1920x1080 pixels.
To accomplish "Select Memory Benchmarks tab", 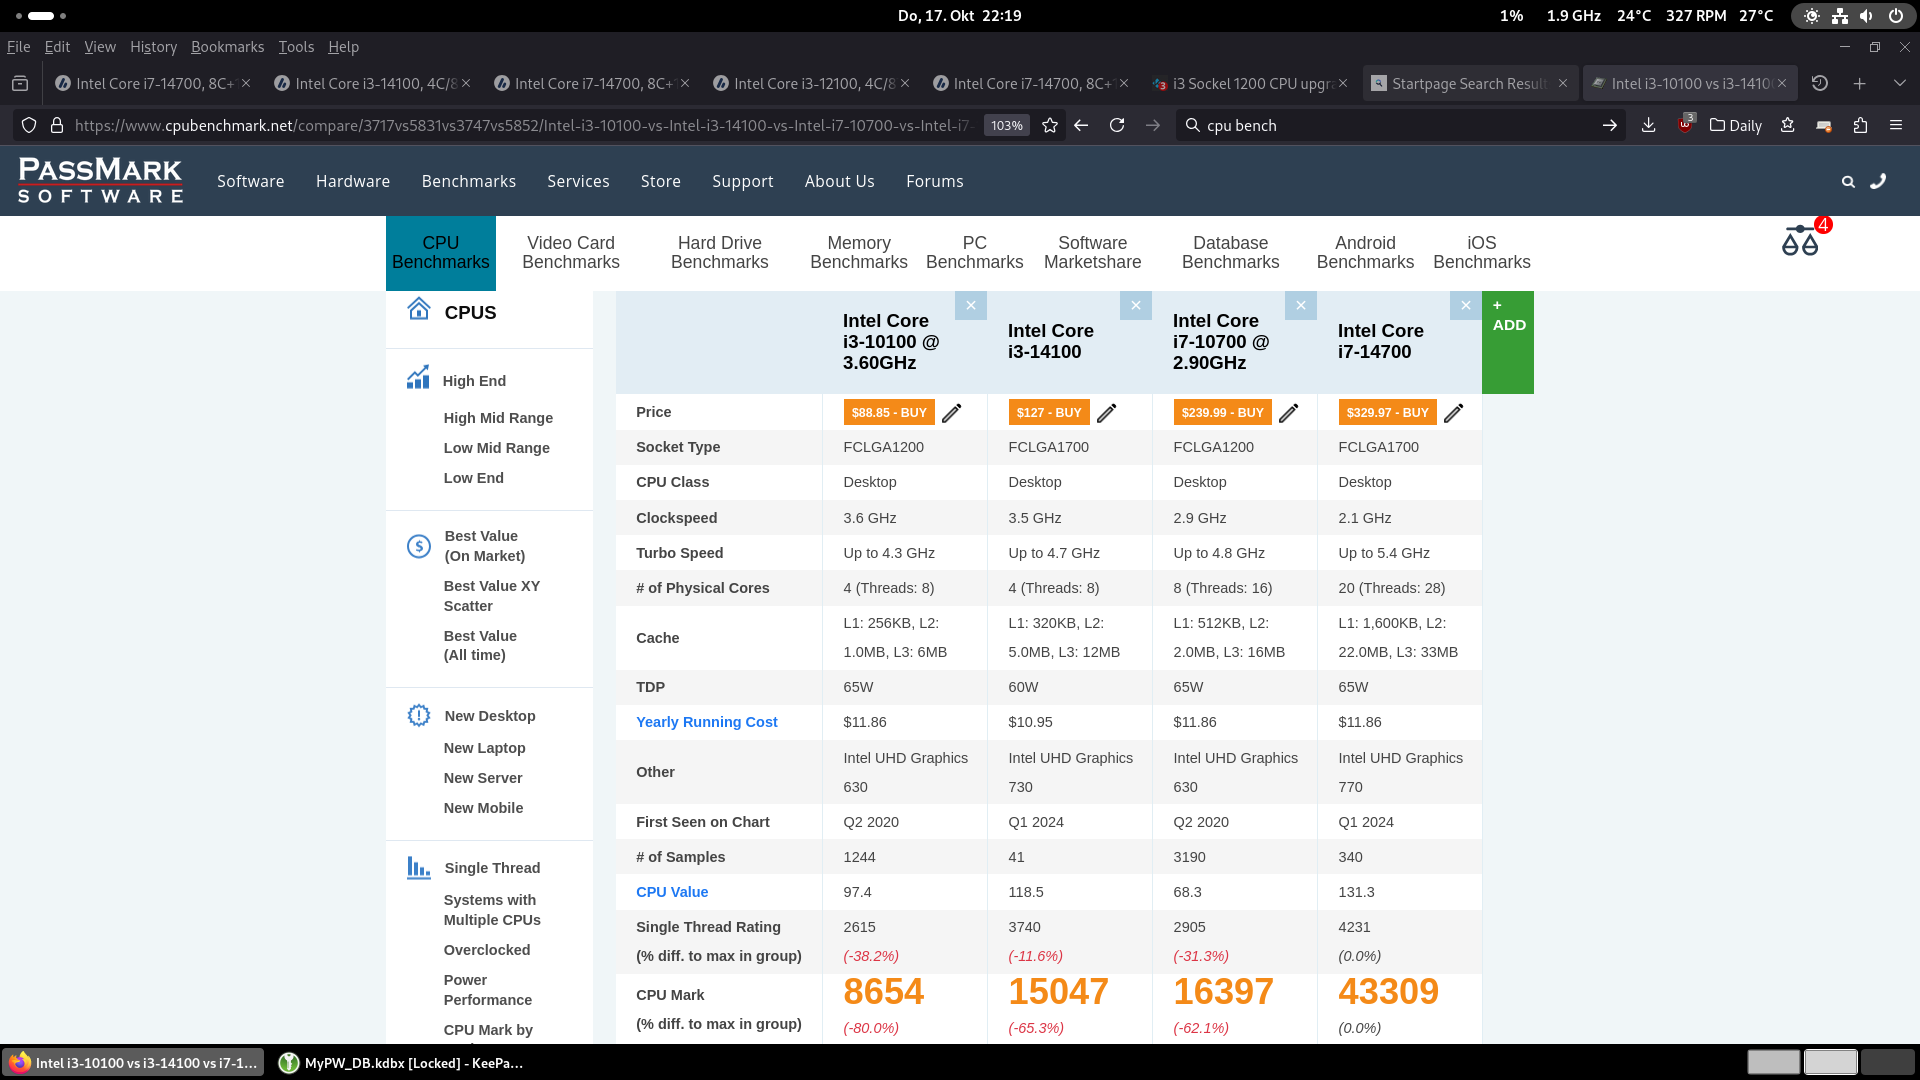I will [858, 253].
